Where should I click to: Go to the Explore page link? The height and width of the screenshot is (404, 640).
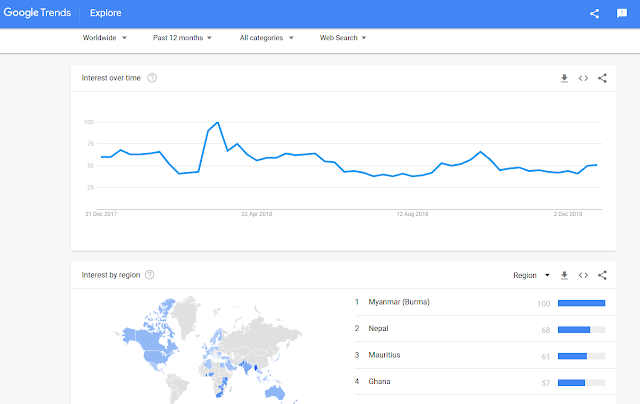106,13
